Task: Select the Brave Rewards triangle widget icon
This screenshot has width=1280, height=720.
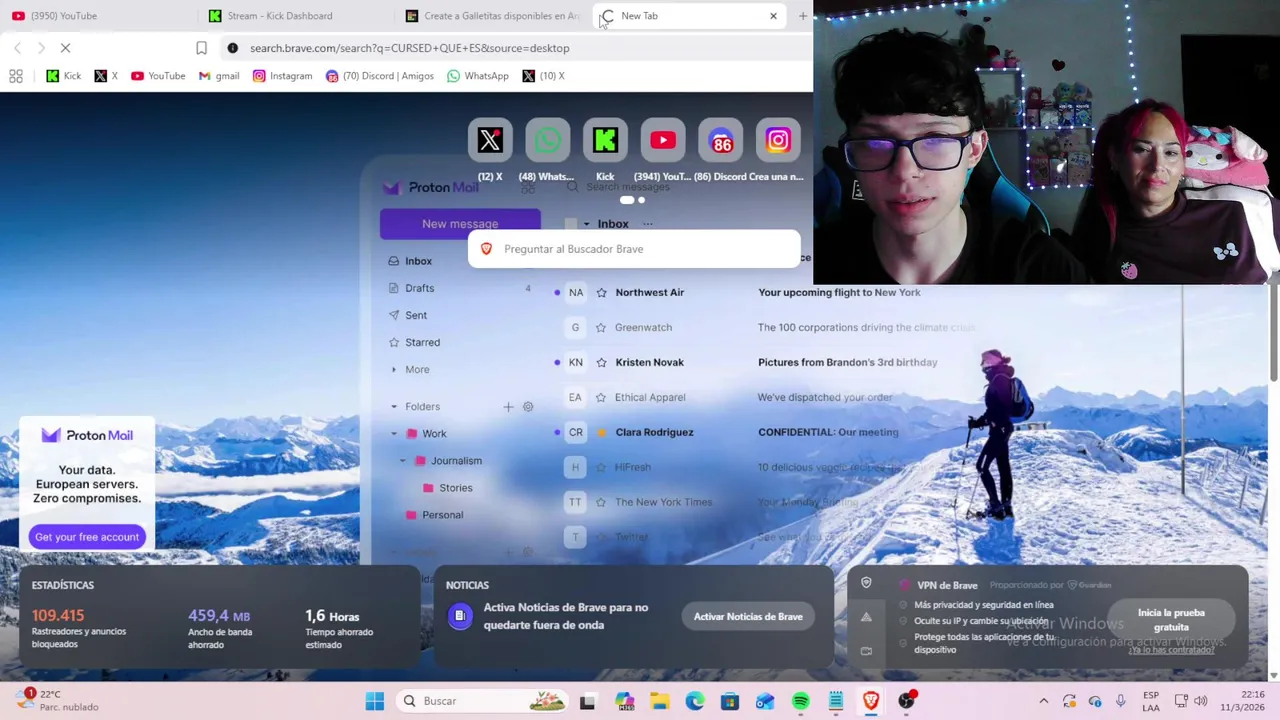Action: [866, 617]
